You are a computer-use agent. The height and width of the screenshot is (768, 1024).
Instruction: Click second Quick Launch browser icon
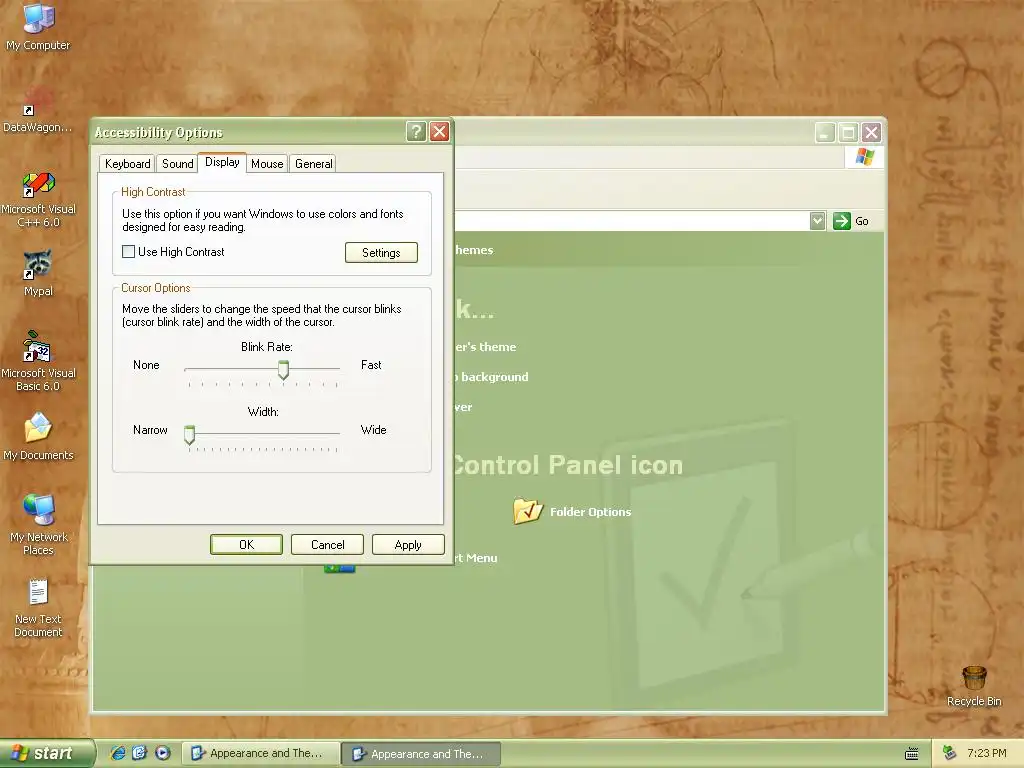coord(140,753)
